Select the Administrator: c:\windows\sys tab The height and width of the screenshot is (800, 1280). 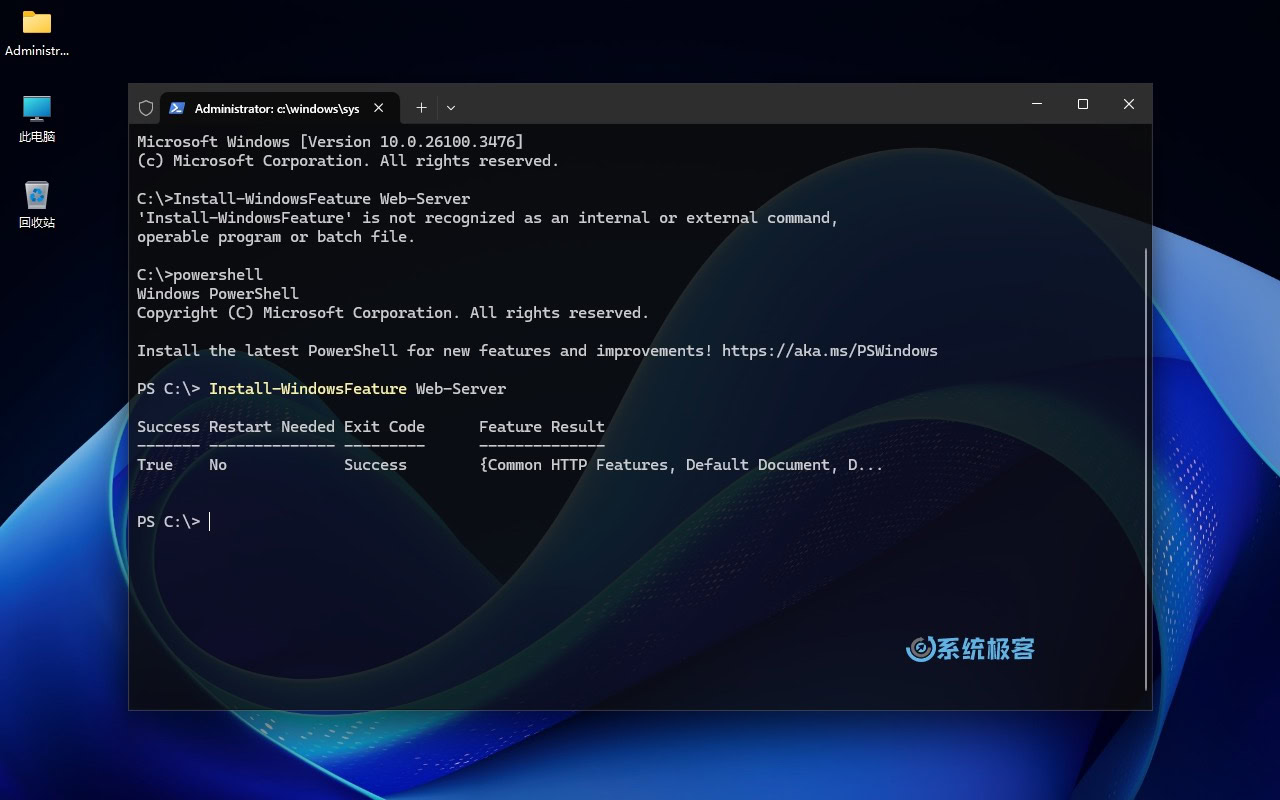click(279, 108)
